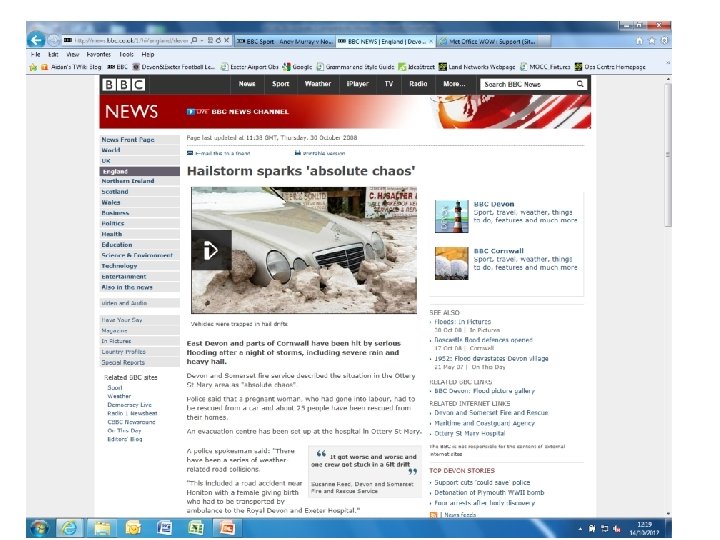Switch to BBC Sport Andy Murray tab

[285, 41]
